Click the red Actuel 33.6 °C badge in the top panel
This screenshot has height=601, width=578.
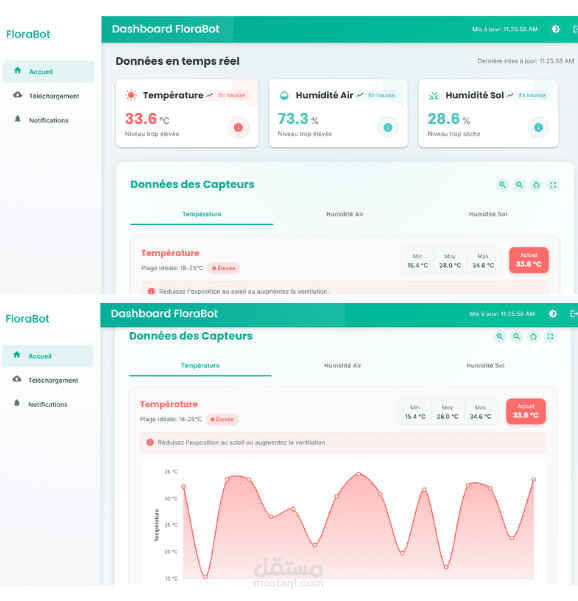click(529, 260)
